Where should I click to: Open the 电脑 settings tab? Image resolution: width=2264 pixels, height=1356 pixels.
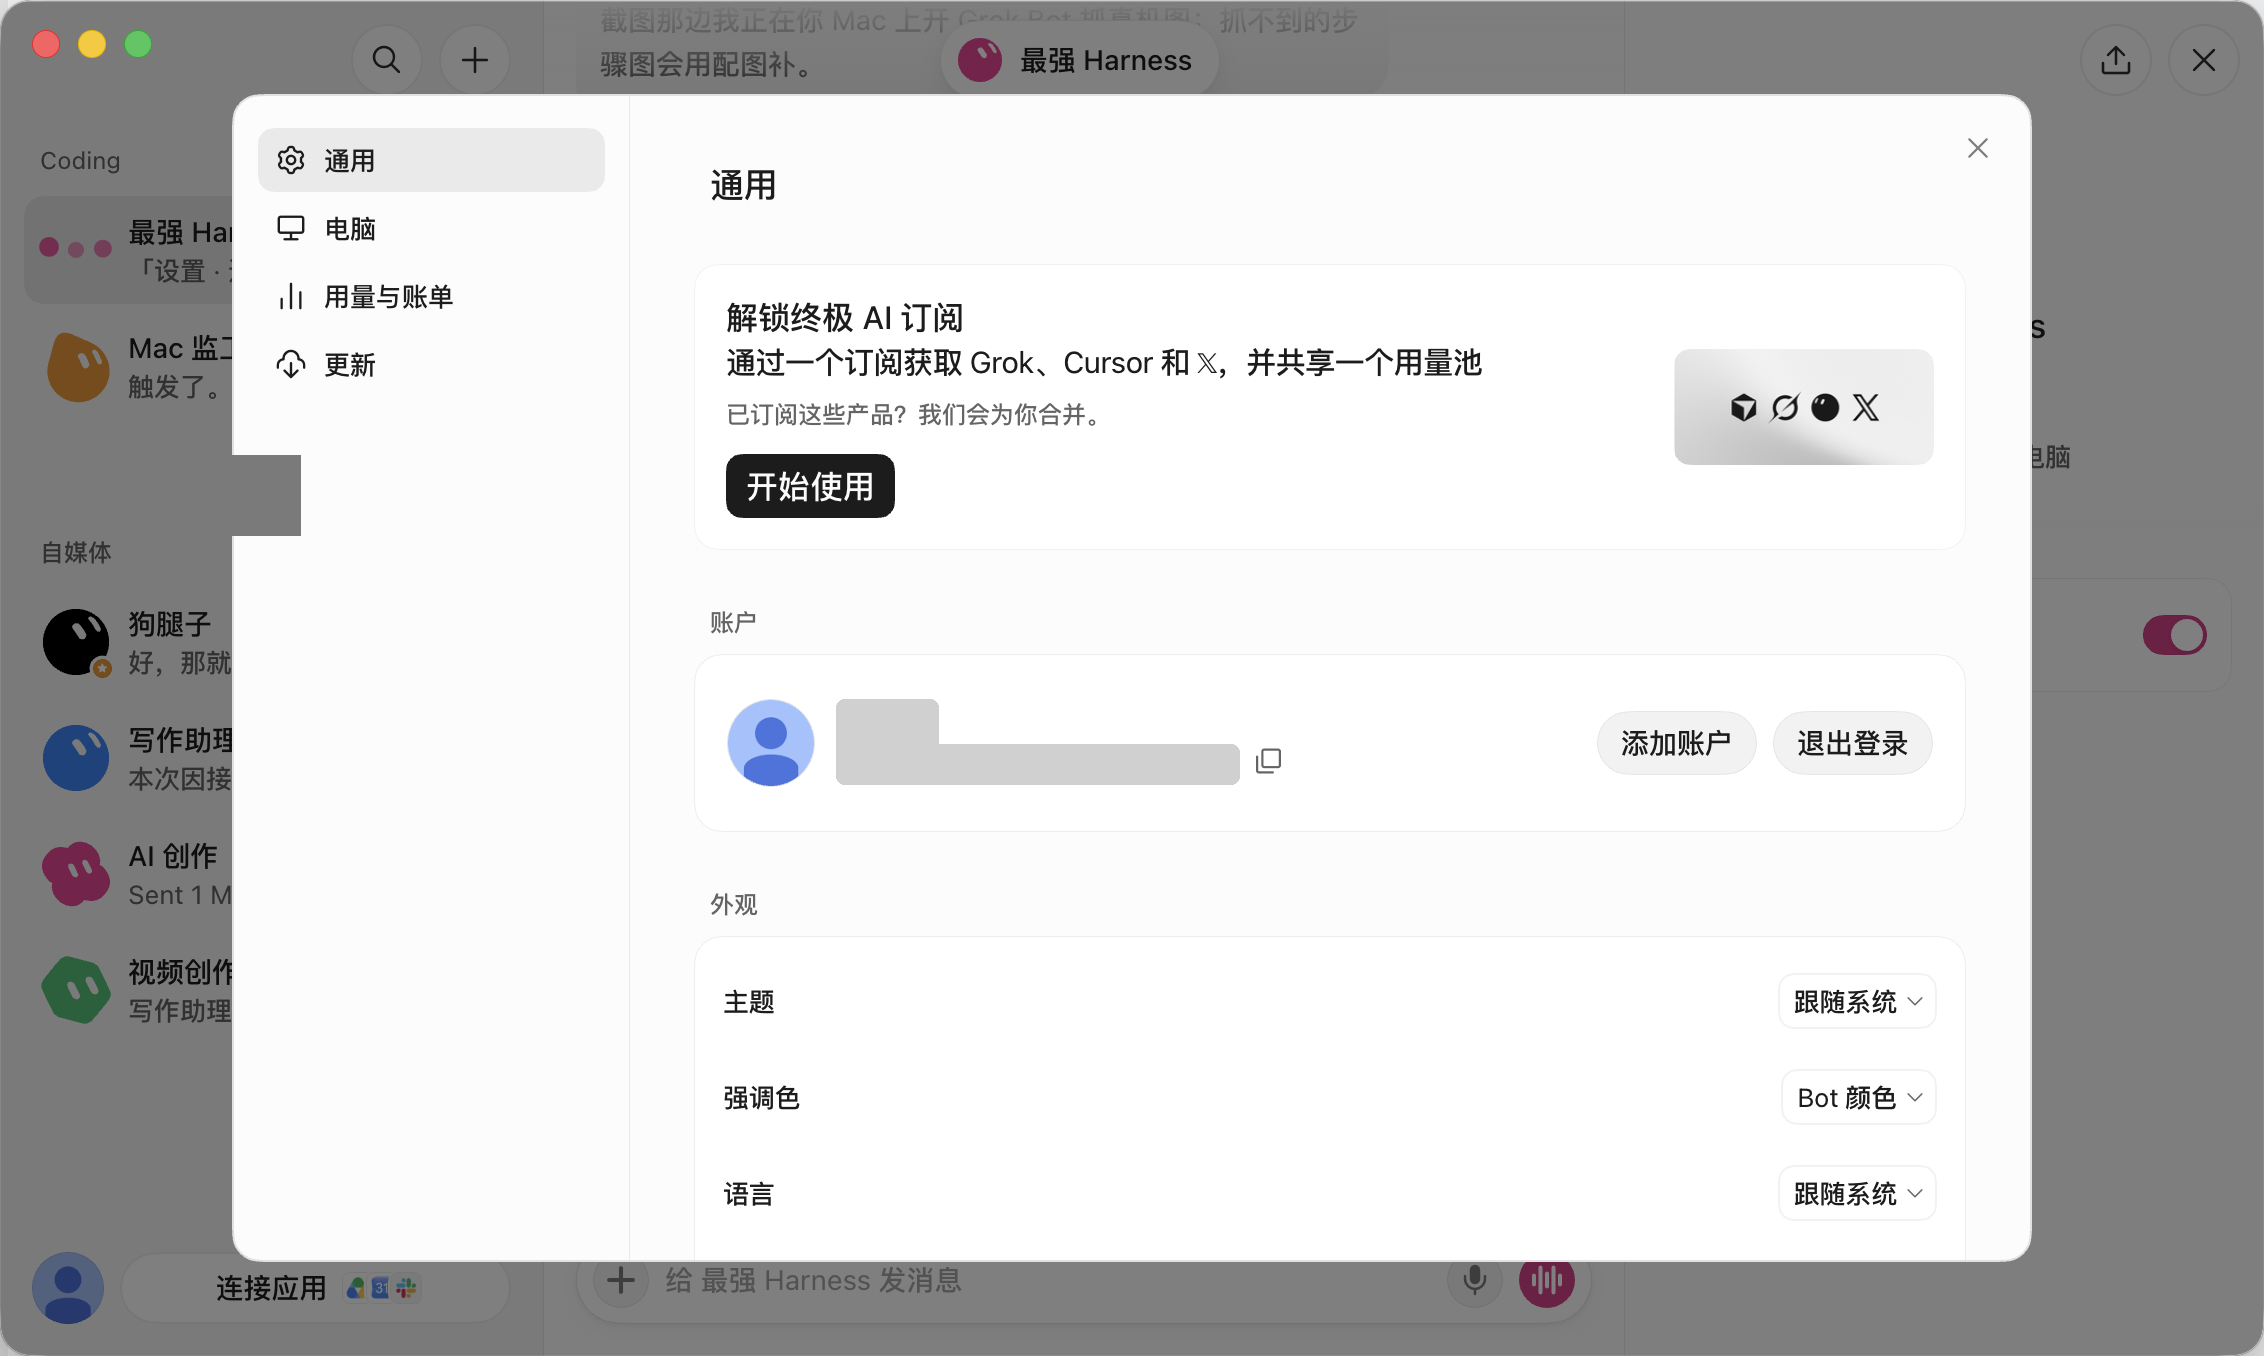click(431, 228)
